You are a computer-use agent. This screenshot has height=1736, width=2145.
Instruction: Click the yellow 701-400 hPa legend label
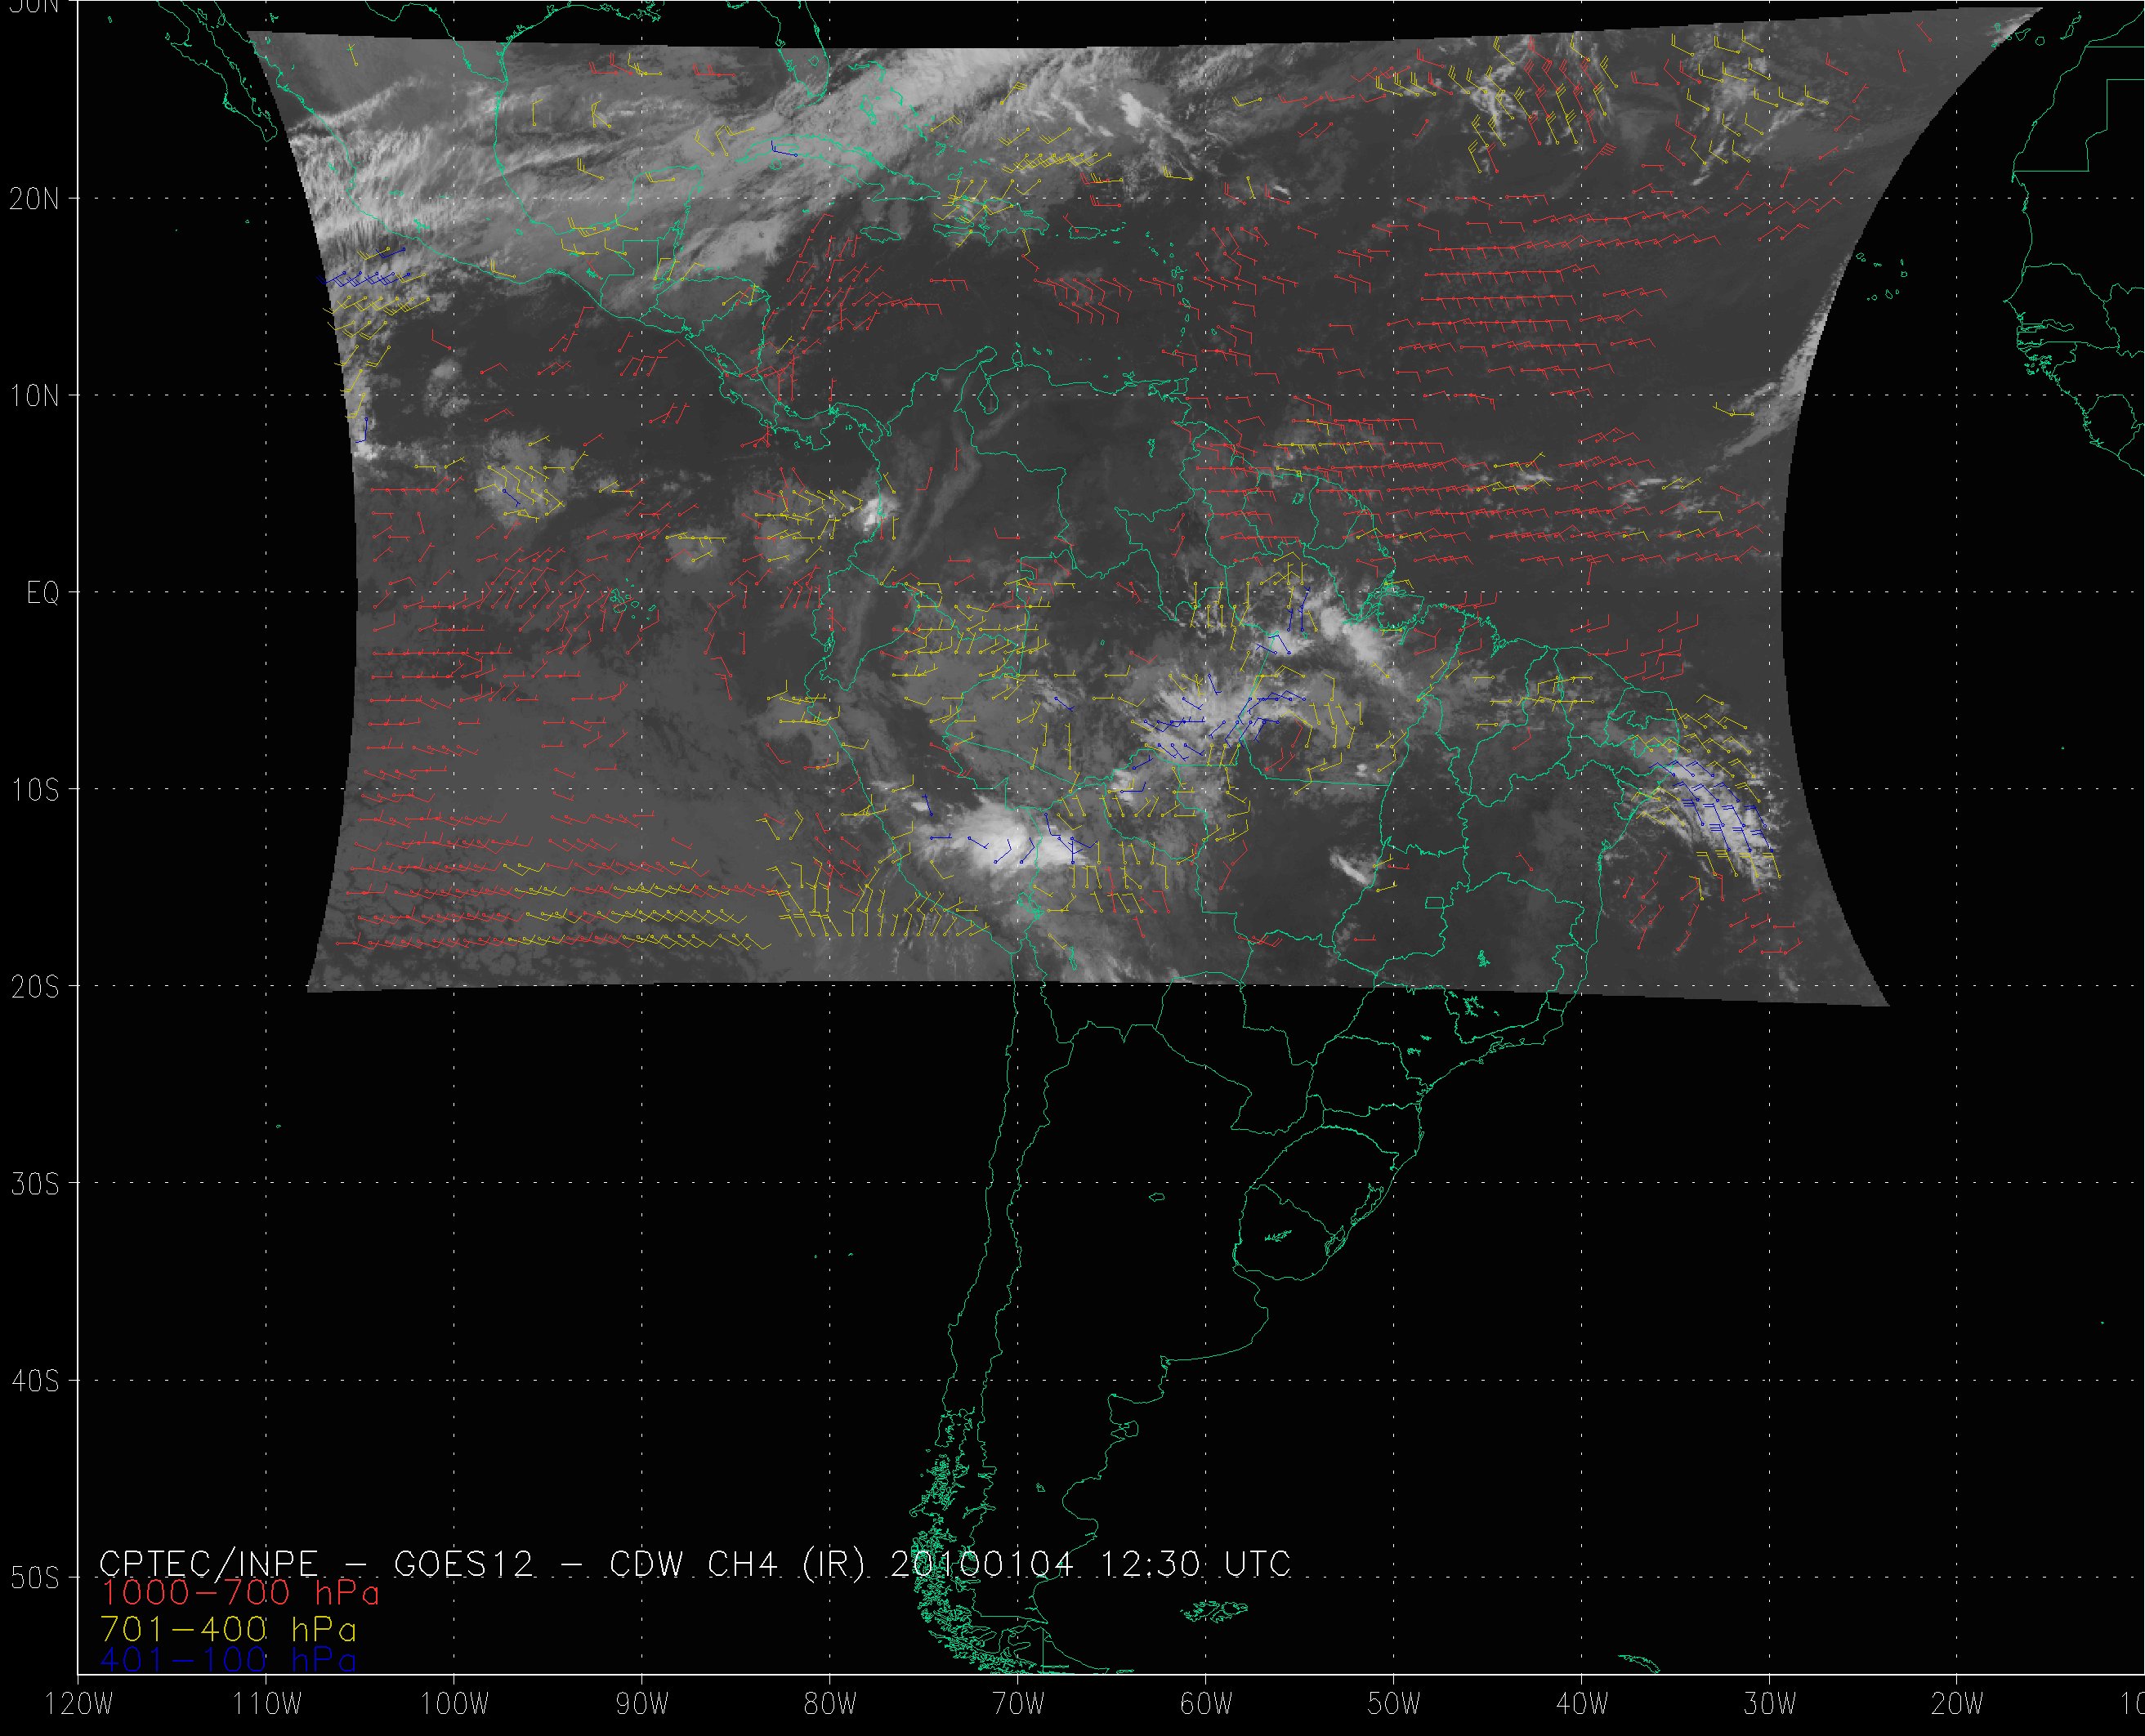[x=229, y=1627]
